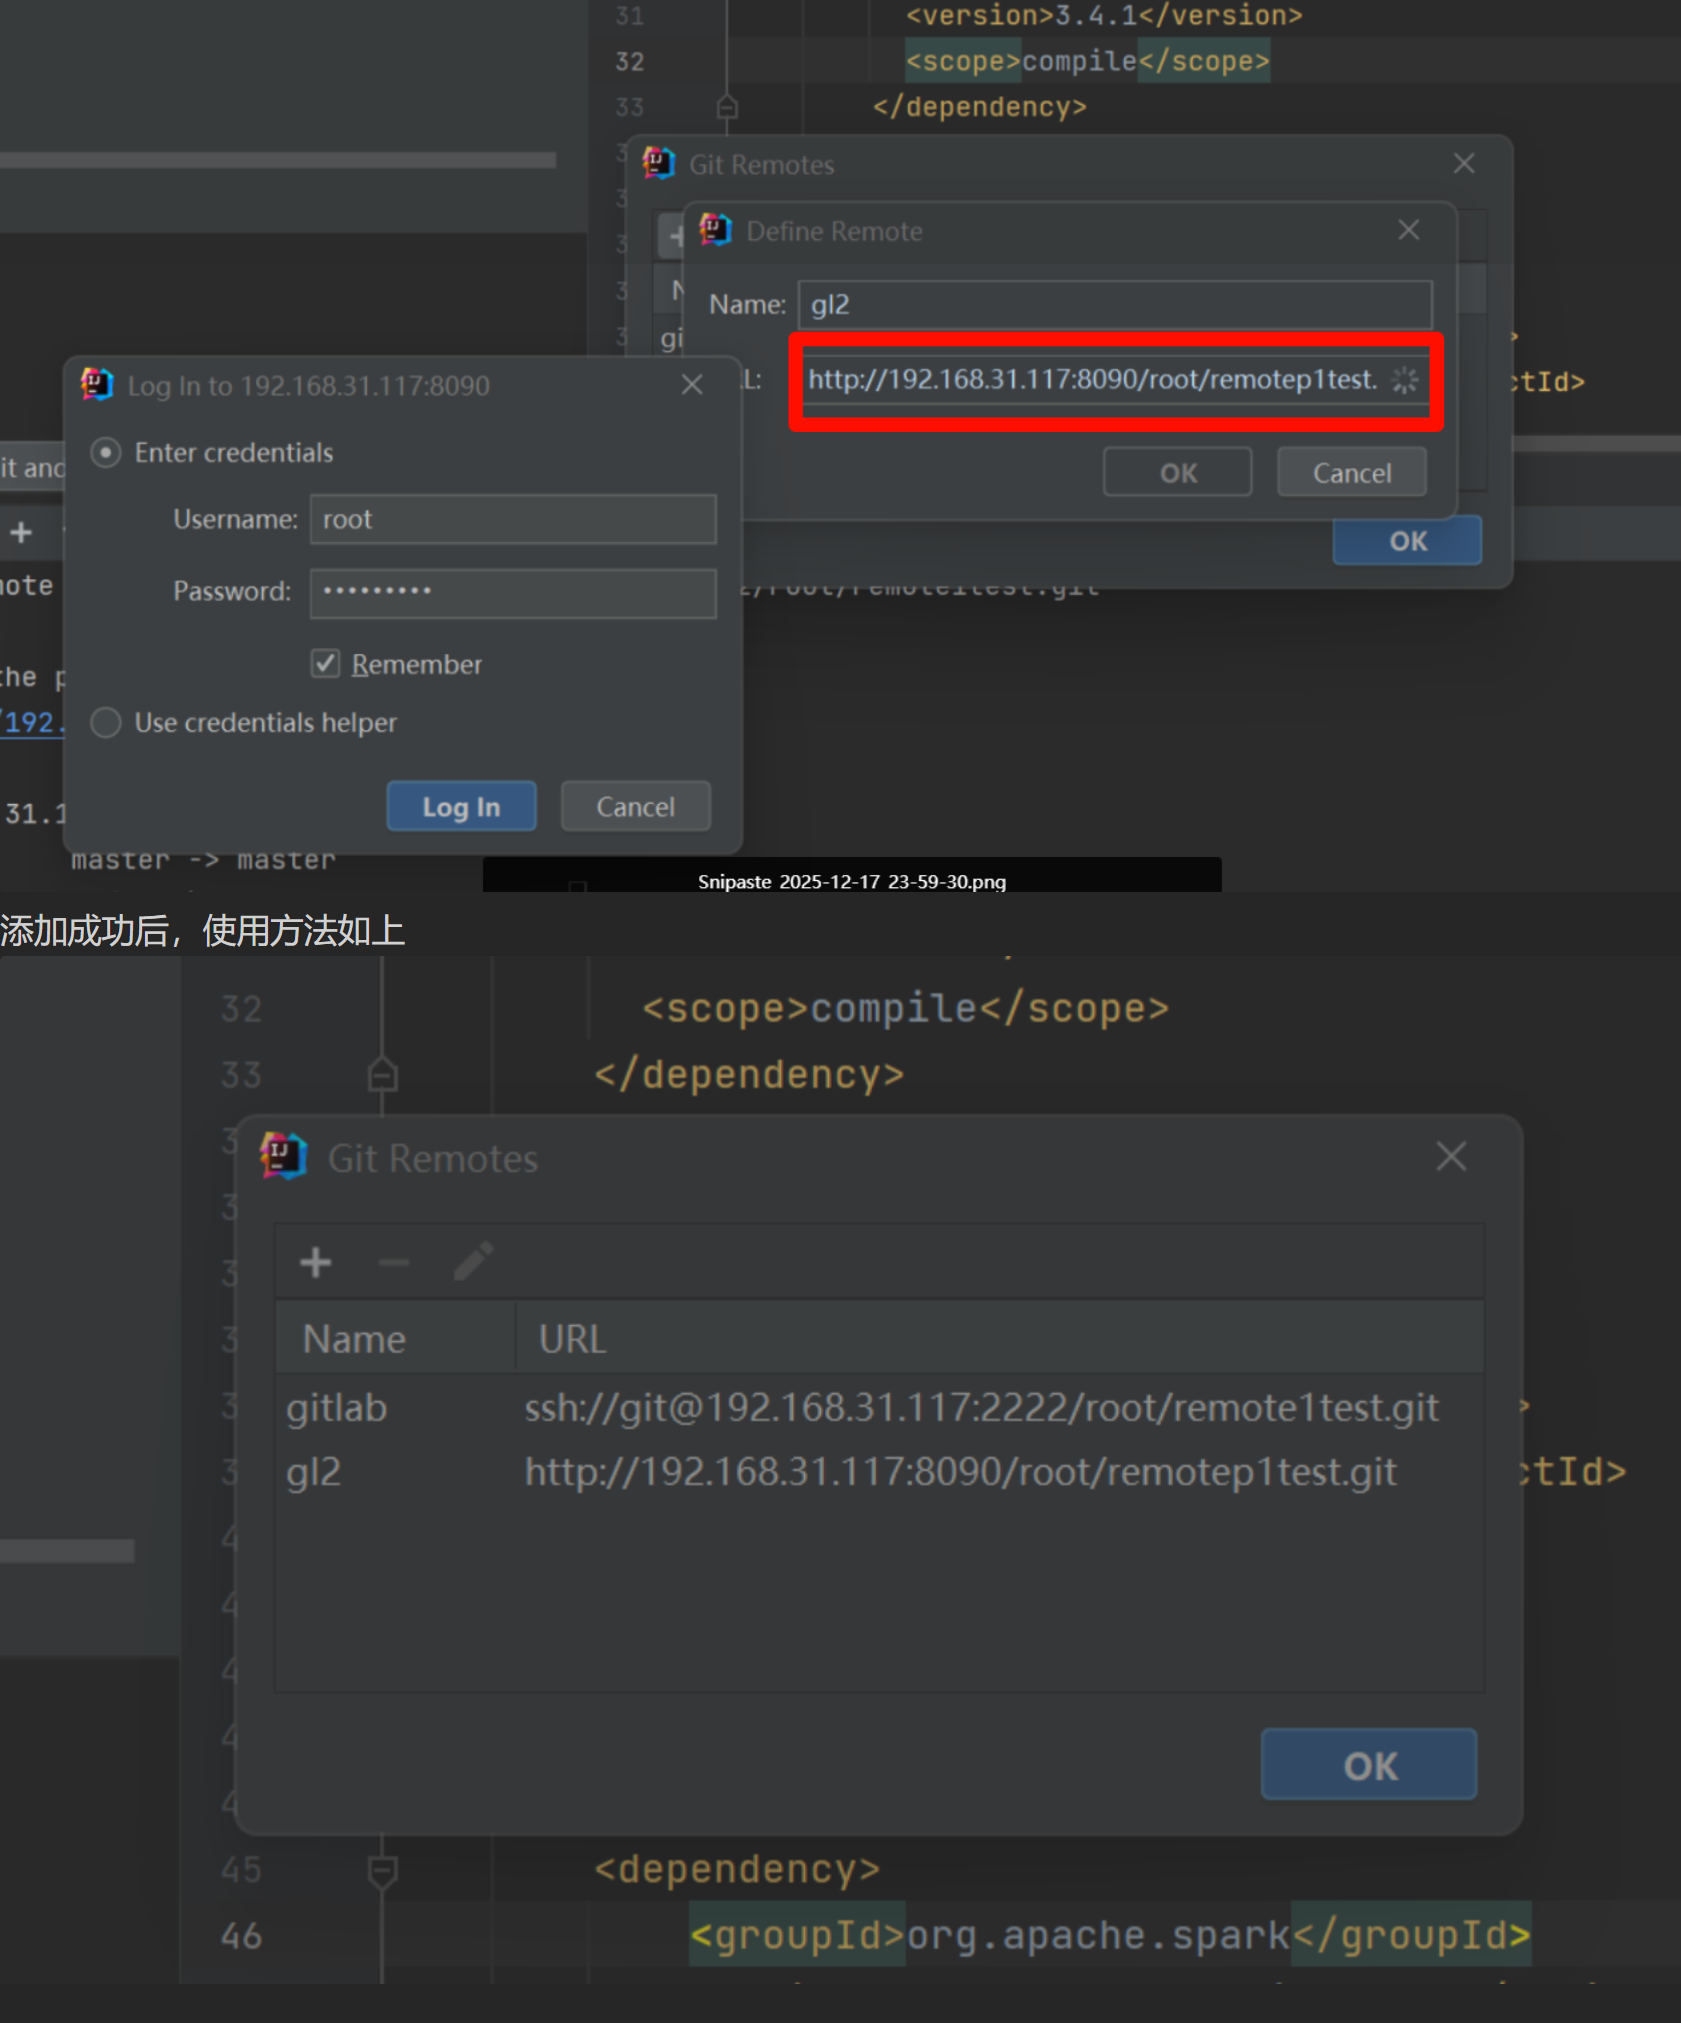Click the IntelliJ icon in lower Git Remotes title
Screen dimensions: 1681x2023
pyautogui.click(x=284, y=1156)
